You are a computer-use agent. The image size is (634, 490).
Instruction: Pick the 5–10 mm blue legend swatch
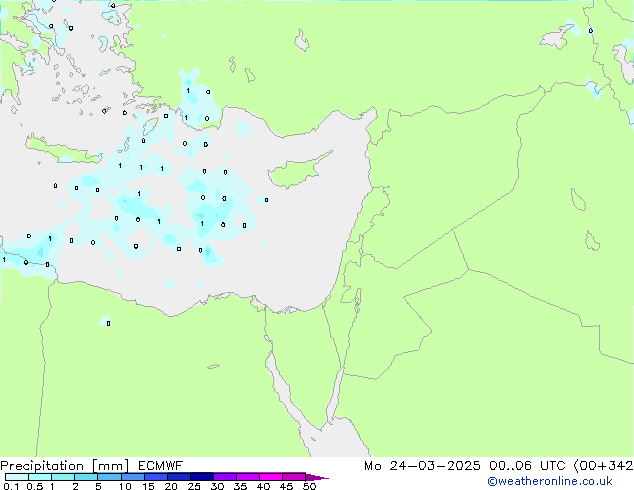coord(110,477)
